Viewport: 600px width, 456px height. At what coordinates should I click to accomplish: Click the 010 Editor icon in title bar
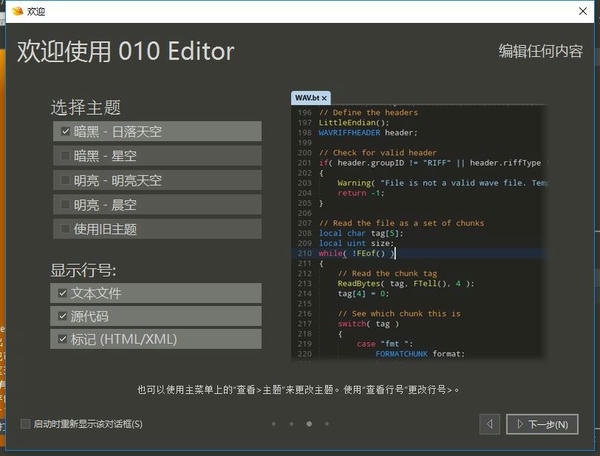point(17,11)
